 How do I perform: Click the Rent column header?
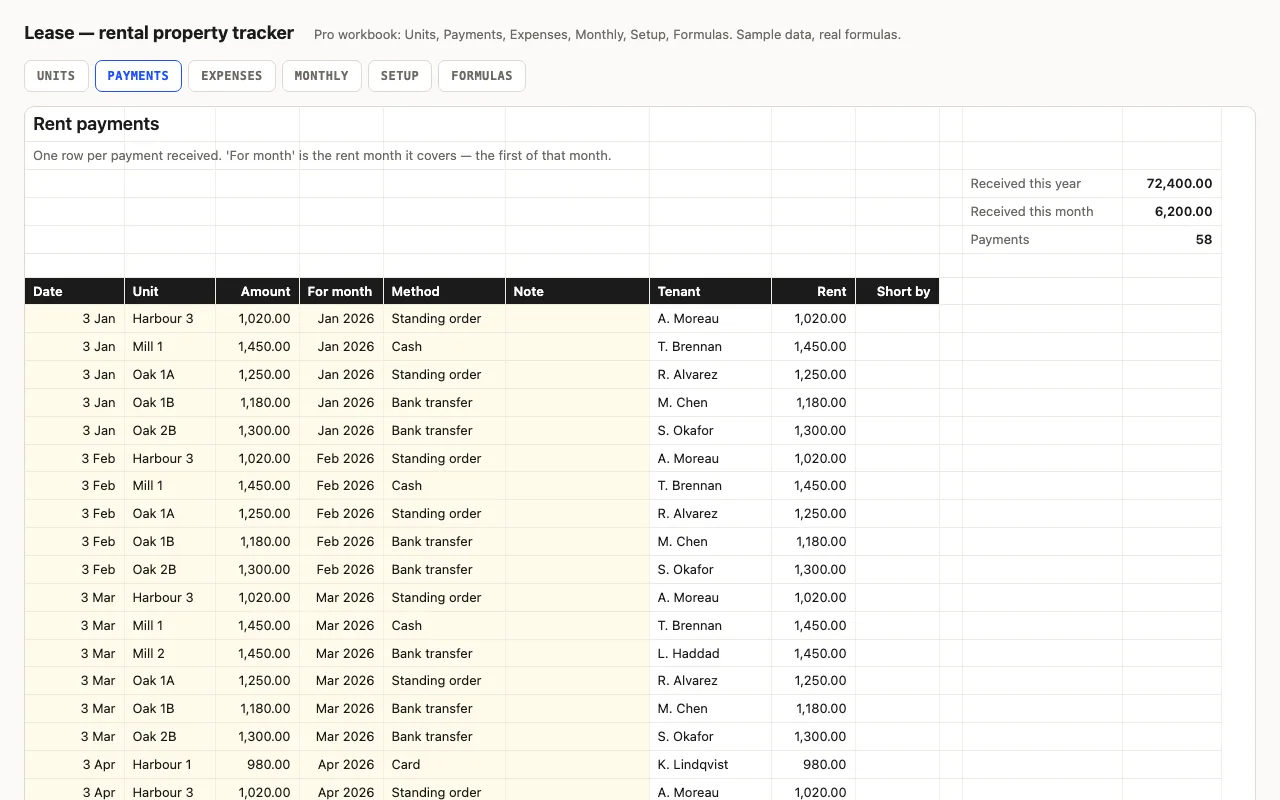(814, 291)
